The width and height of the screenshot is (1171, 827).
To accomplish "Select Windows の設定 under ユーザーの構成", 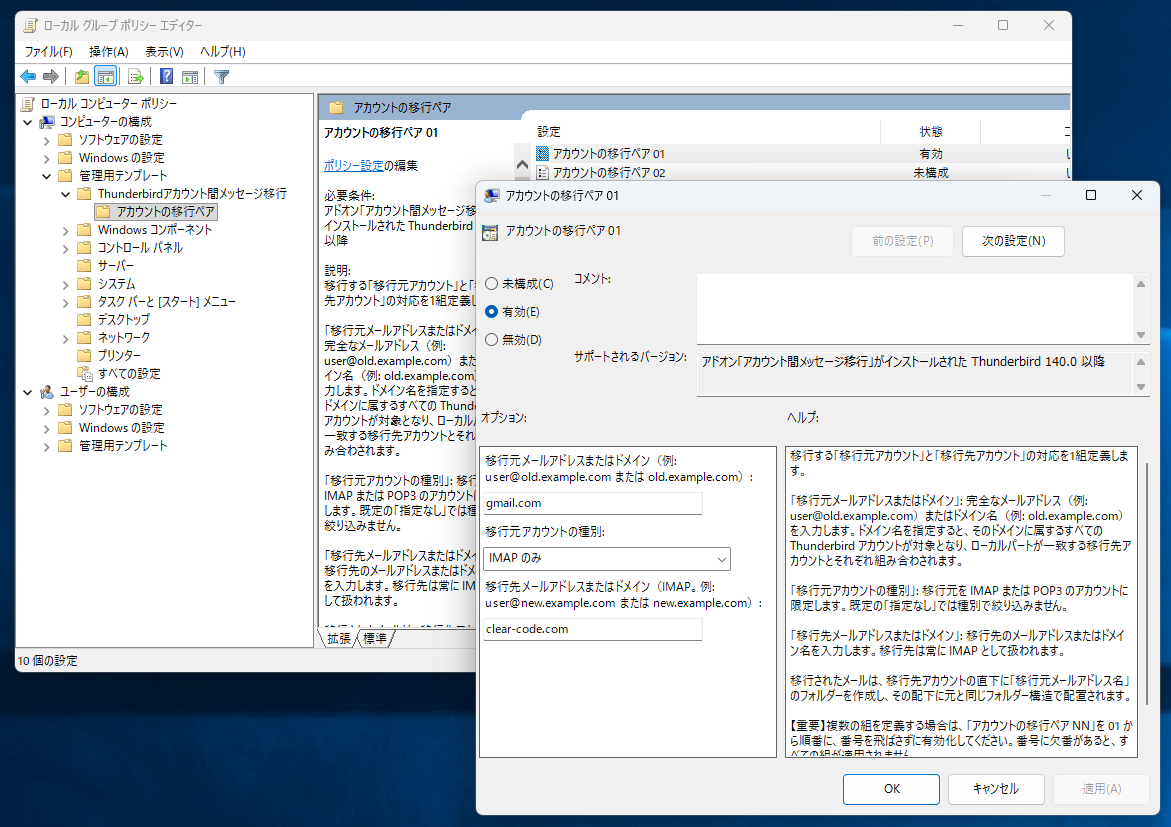I will coord(122,428).
